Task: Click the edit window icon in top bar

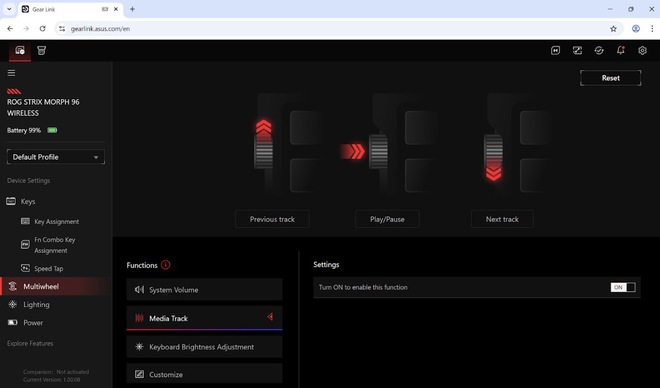Action: pyautogui.click(x=577, y=50)
